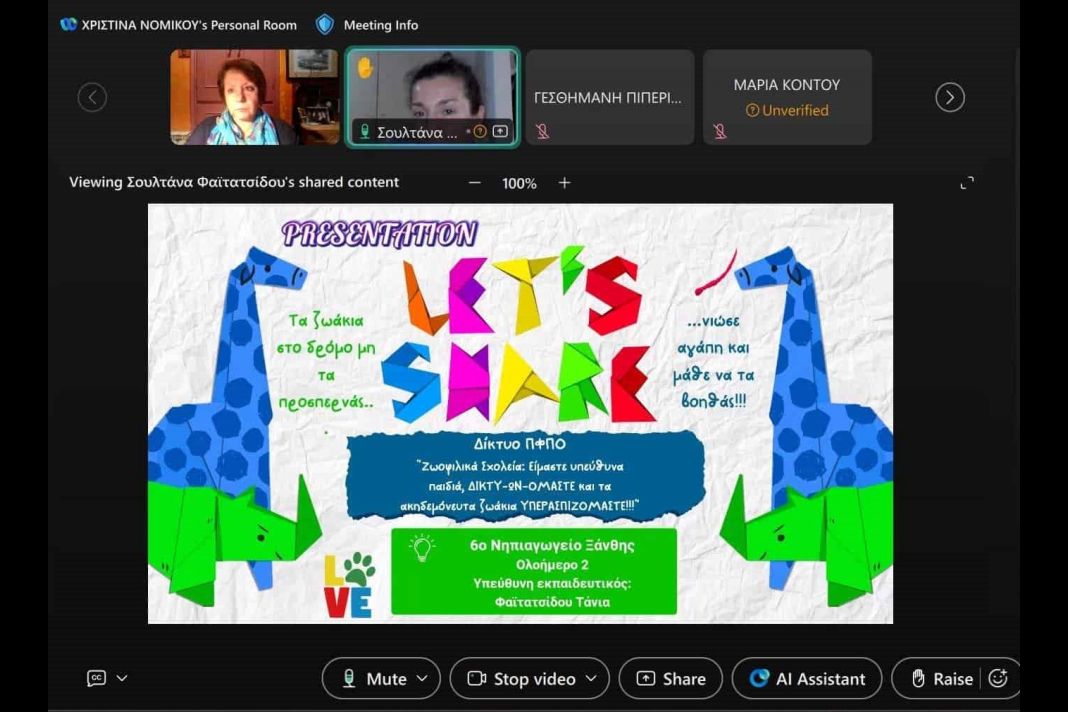The width and height of the screenshot is (1068, 712).
Task: Click ΧΡΙΣΤΙΝΑ ΝΟΜΙΚΟΥ's Personal Room title
Action: pos(188,25)
